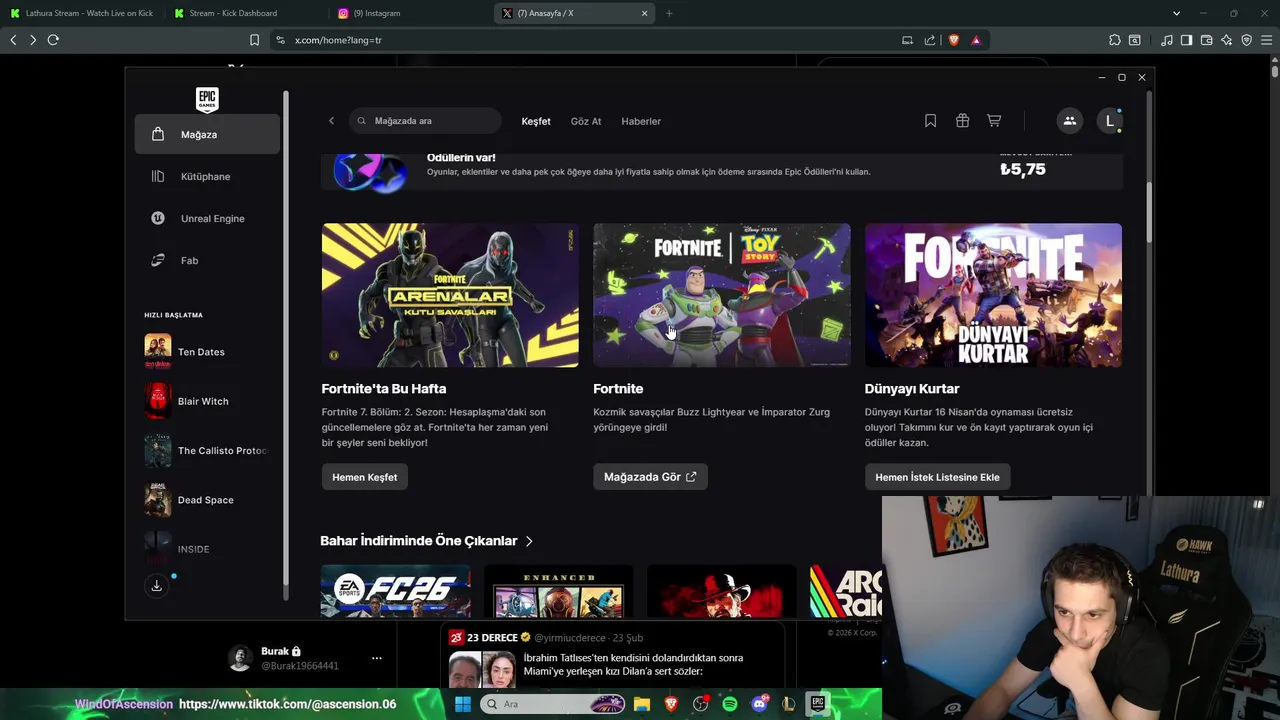Screen dimensions: 1280x720
Task: Go forward in browser history
Action: pyautogui.click(x=33, y=40)
